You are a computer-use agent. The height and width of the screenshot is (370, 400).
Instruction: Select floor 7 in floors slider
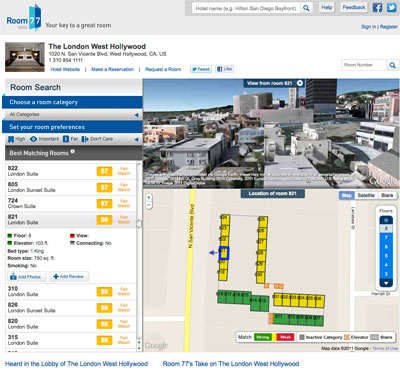pos(386,238)
